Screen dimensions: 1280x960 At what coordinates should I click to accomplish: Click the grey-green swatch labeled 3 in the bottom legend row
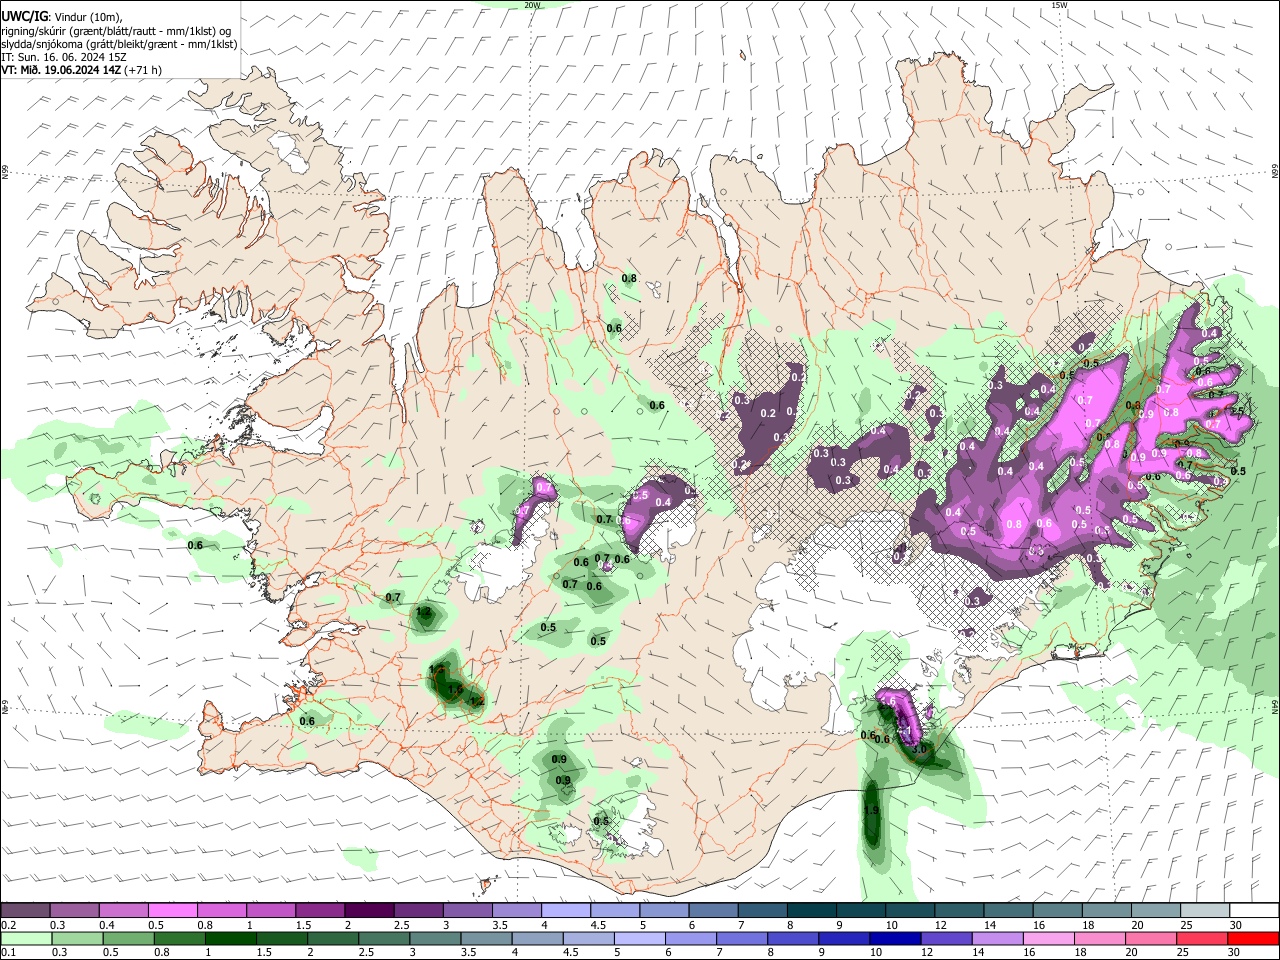[436, 939]
